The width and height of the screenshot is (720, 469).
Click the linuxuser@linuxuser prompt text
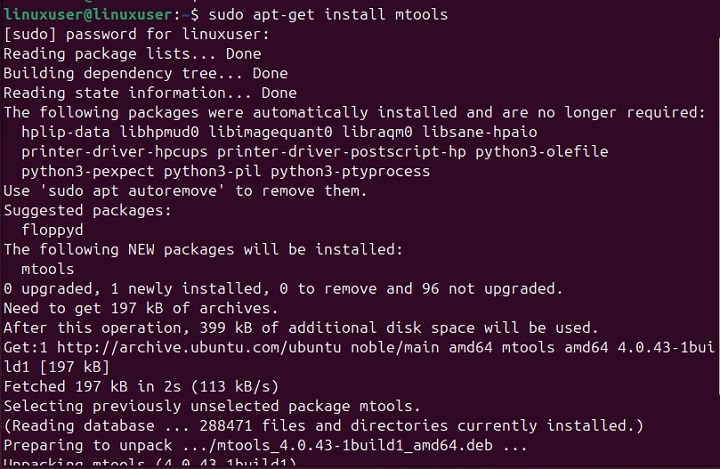[90, 15]
